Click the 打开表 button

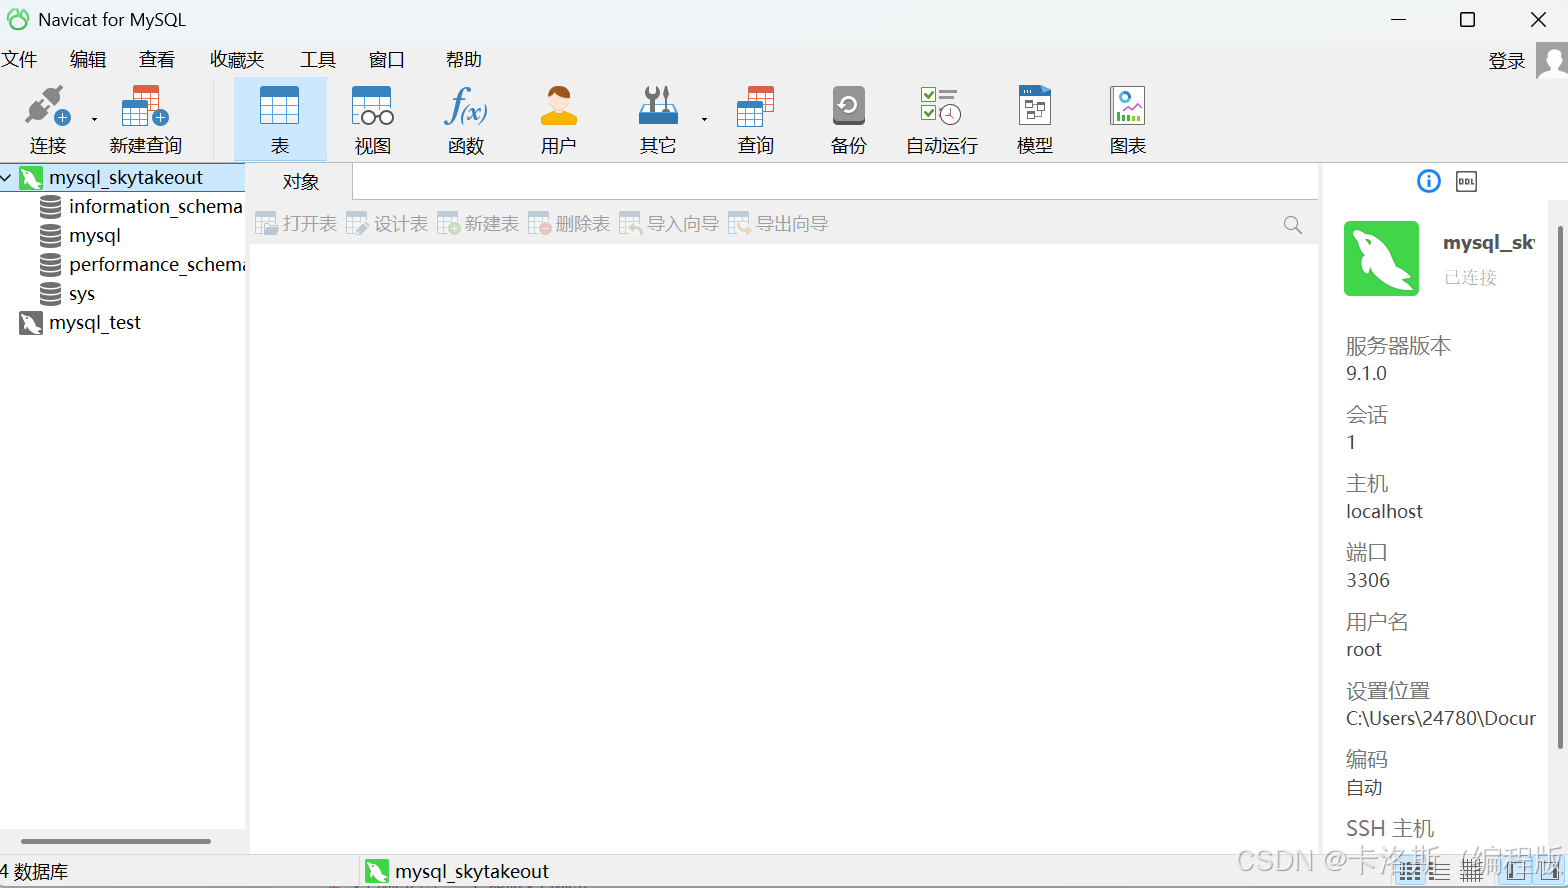pos(296,224)
